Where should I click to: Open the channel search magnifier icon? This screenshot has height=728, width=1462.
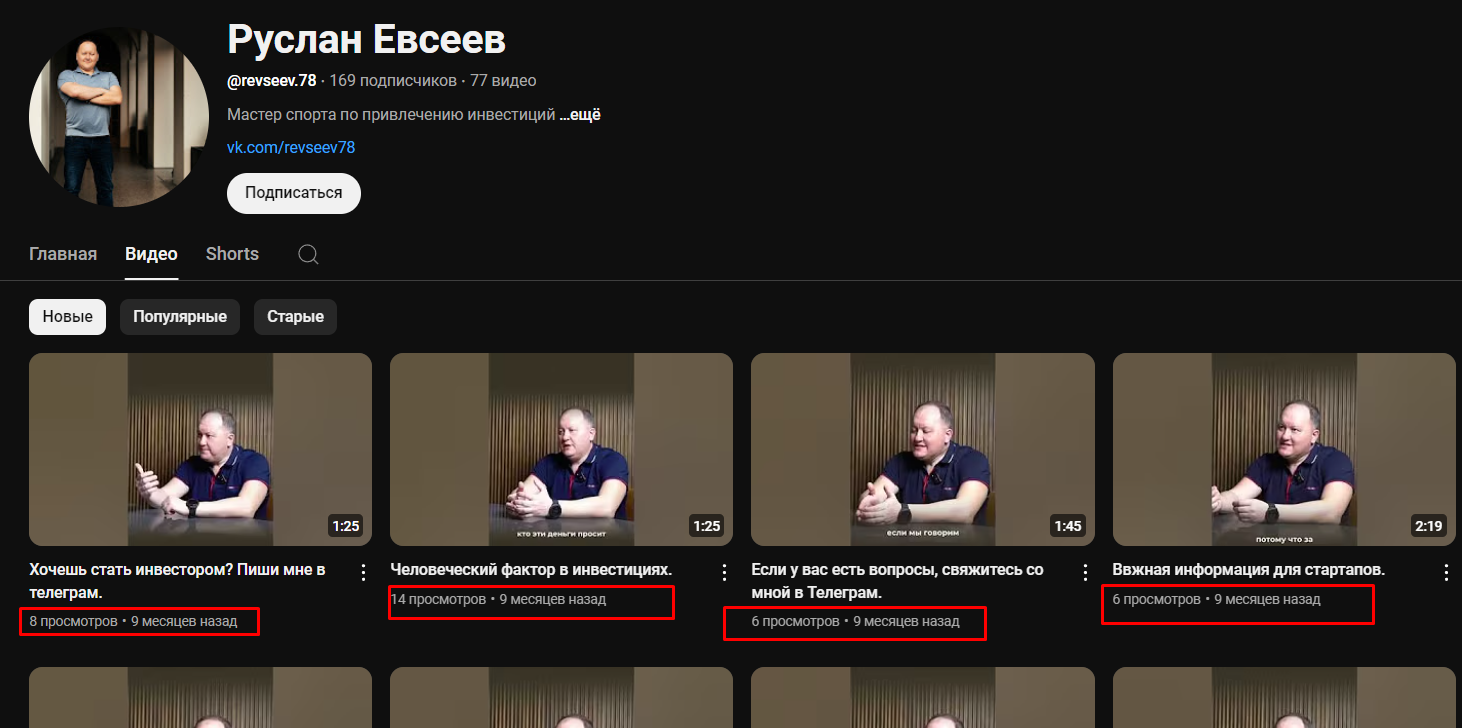click(x=308, y=254)
